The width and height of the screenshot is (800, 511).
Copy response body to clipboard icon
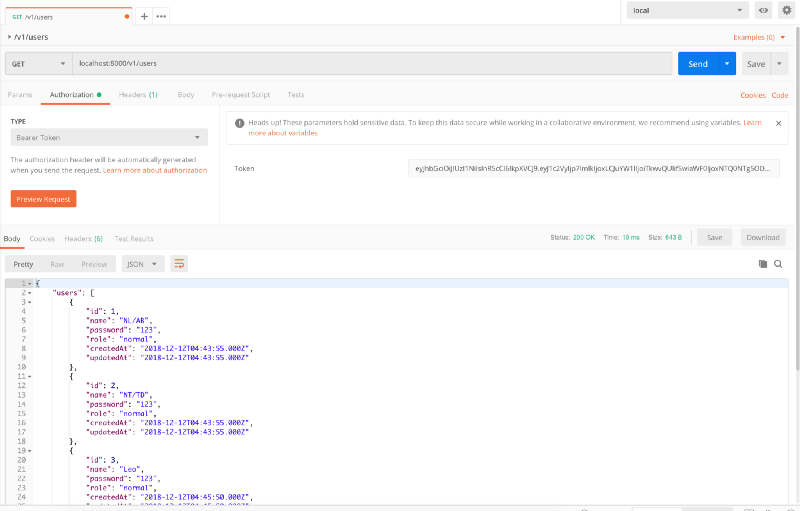(x=763, y=264)
